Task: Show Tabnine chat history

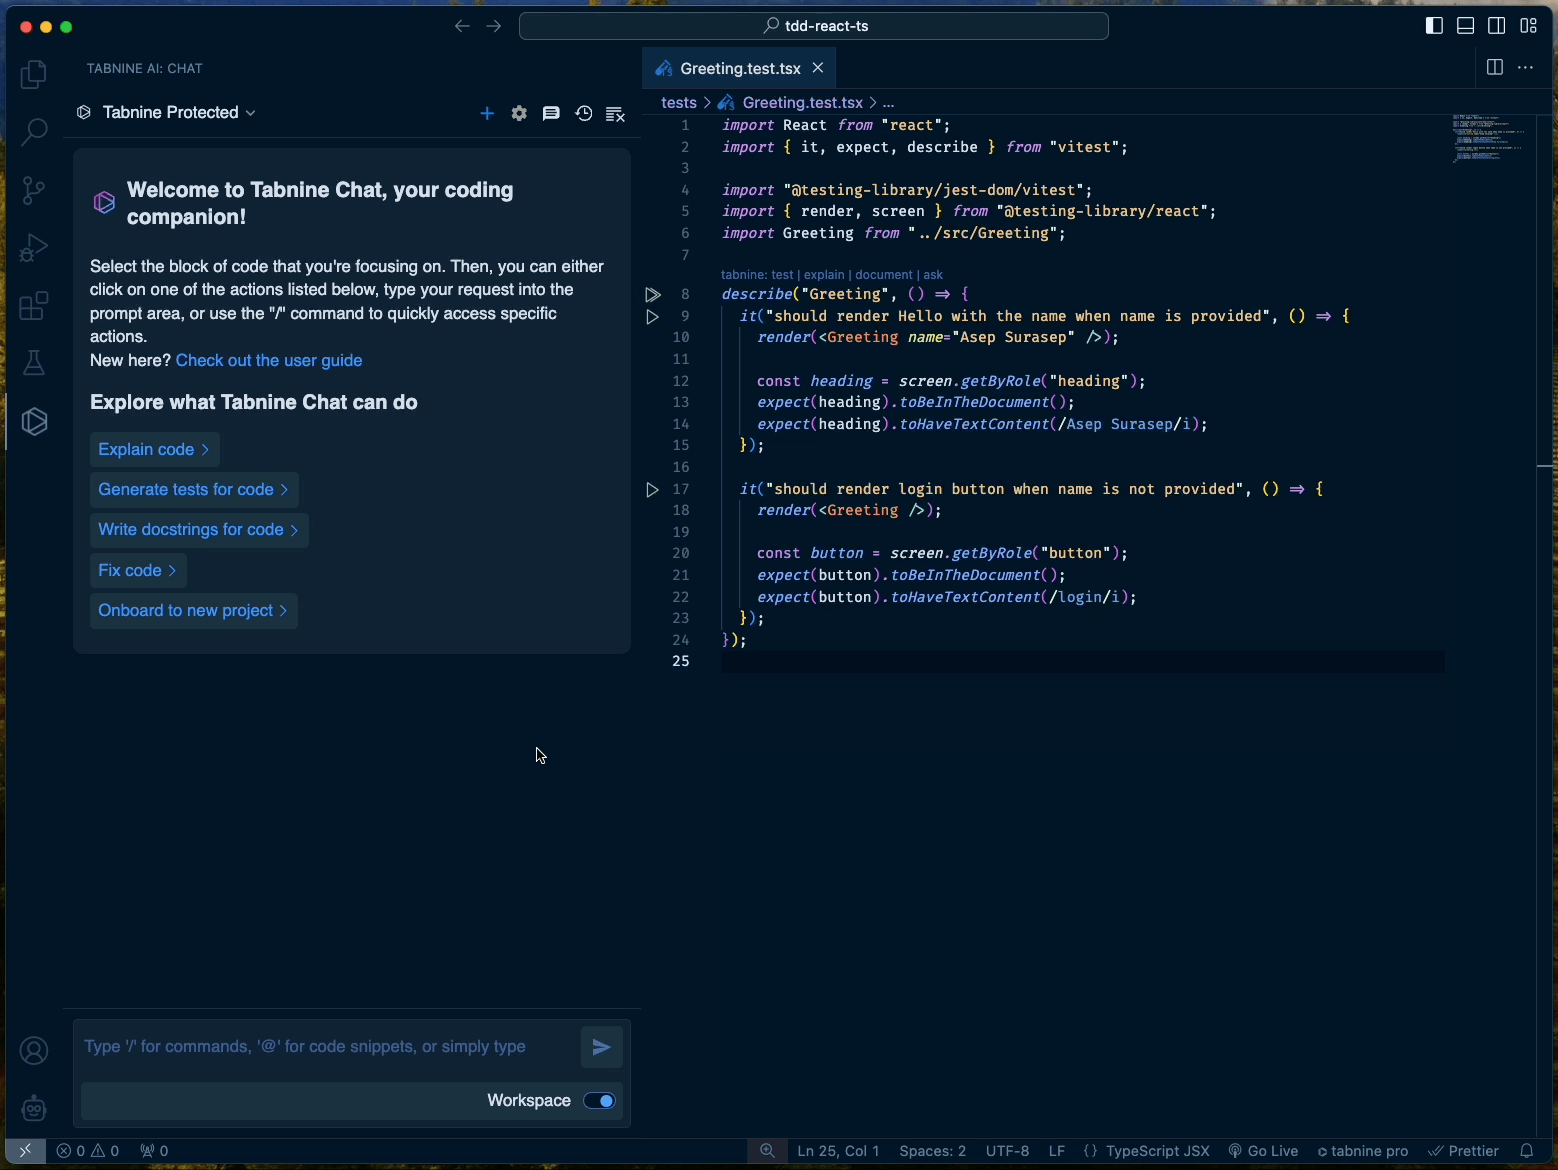Action: point(584,114)
